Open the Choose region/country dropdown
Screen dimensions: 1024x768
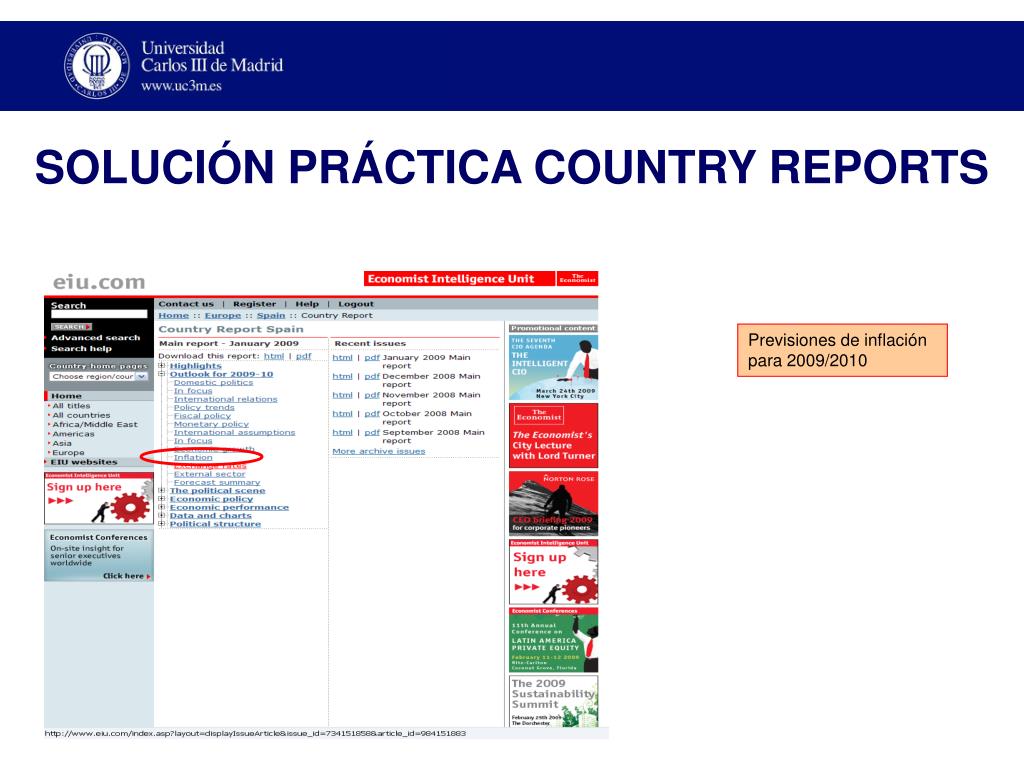[99, 377]
